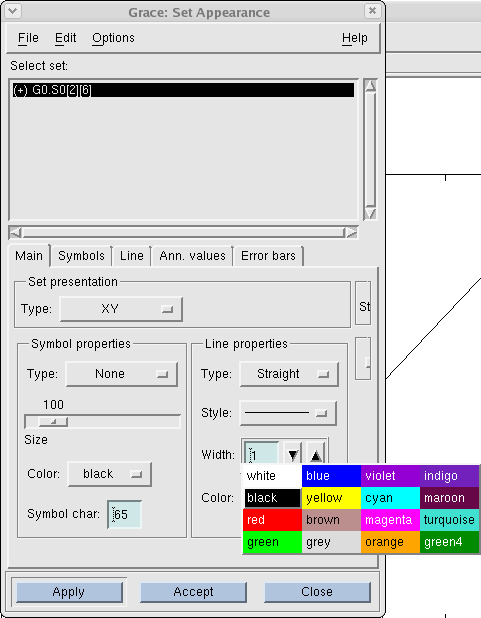481x618 pixels.
Task: Pick the turquoise color swatch
Action: pos(449,520)
